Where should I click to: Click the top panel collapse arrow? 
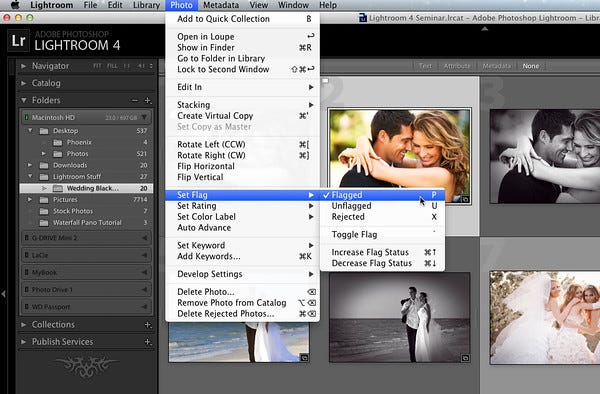point(484,29)
